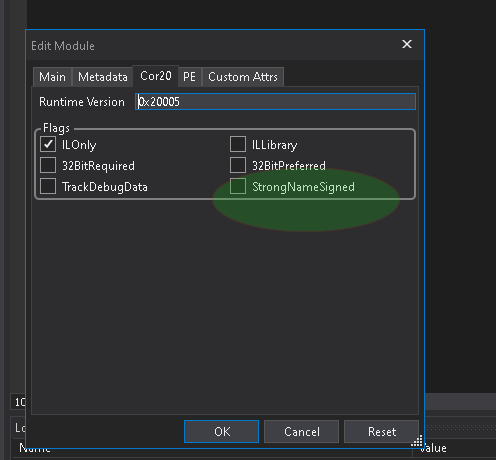Tick the 32BitPreferred checkbox

click(x=238, y=165)
